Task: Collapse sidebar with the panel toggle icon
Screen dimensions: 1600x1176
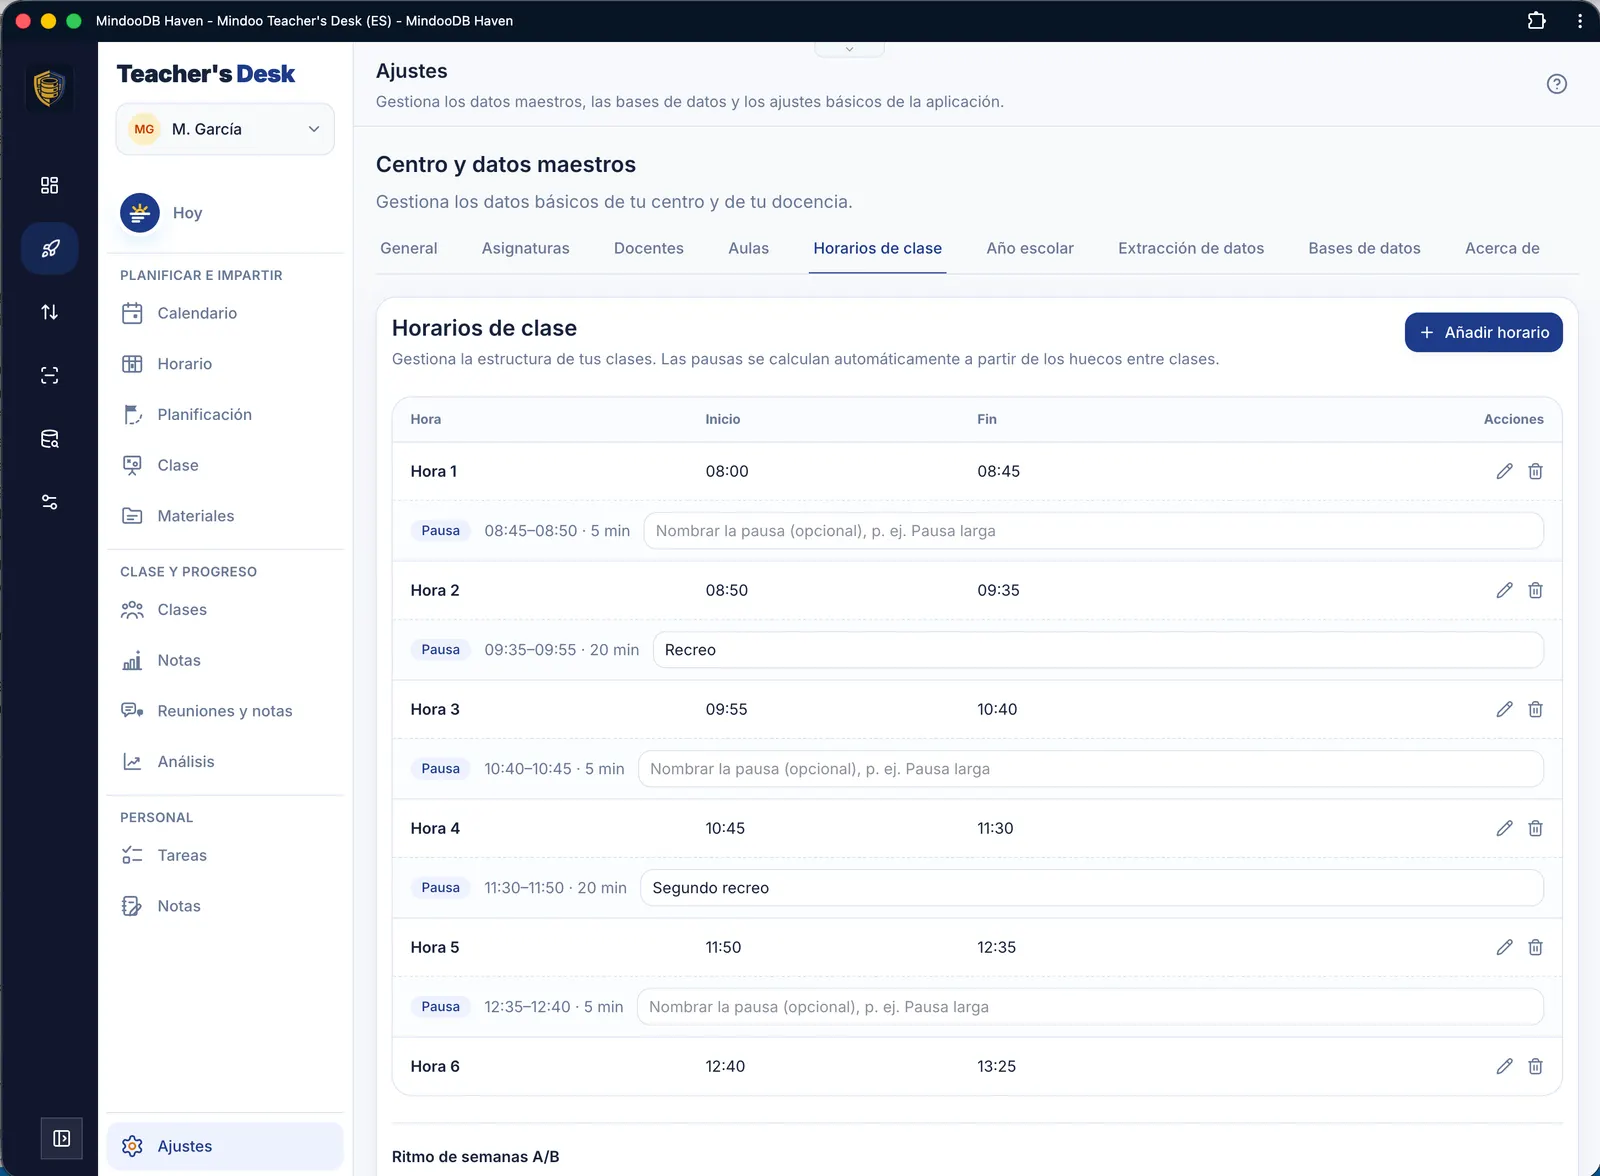Action: point(61,1138)
